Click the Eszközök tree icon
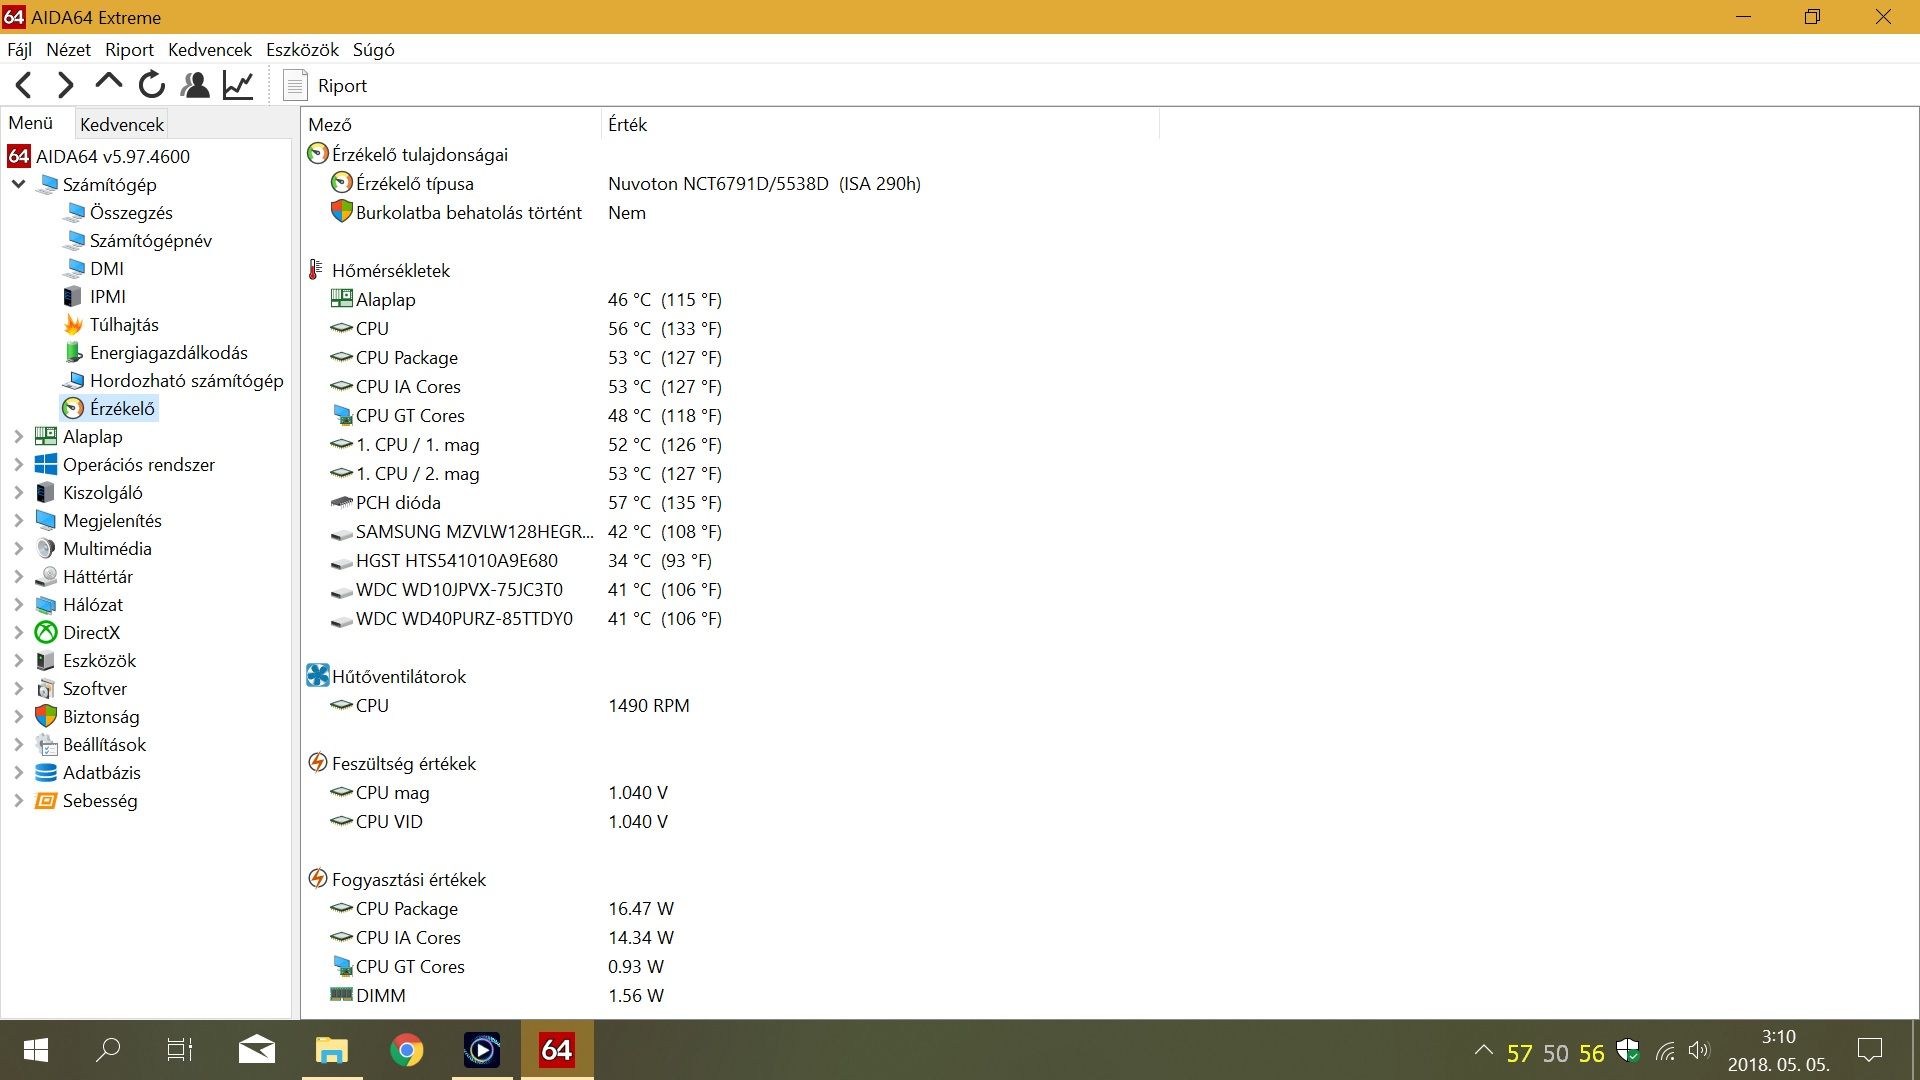The height and width of the screenshot is (1080, 1920). 46,661
